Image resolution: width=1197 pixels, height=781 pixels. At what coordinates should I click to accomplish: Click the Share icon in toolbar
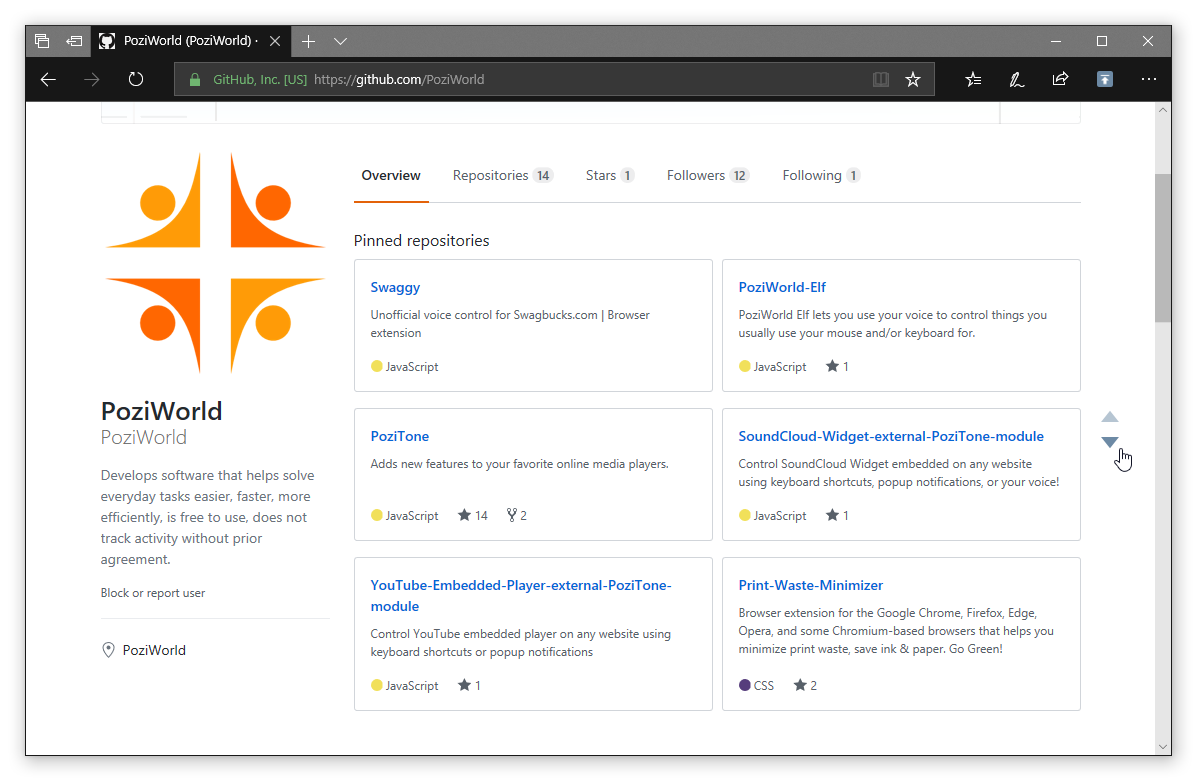tap(1060, 79)
